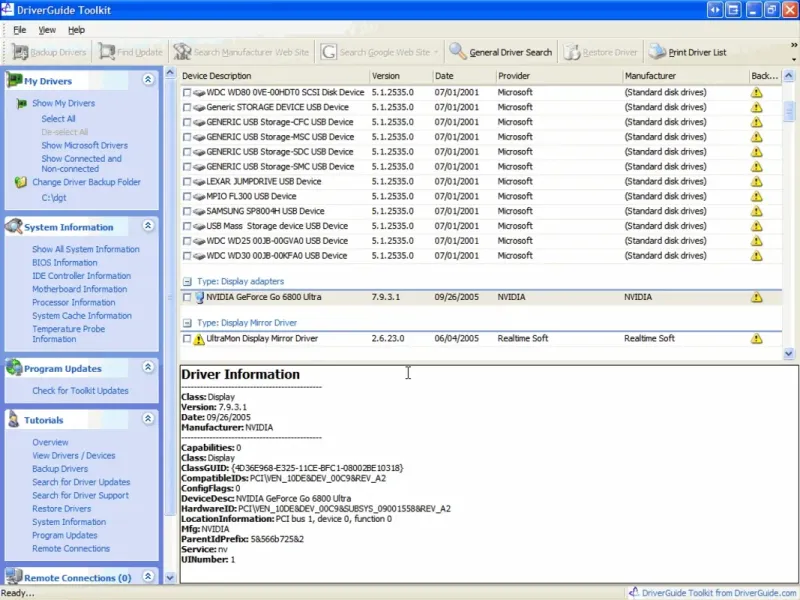Open the File menu
Image resolution: width=800 pixels, height=600 pixels.
coord(19,30)
